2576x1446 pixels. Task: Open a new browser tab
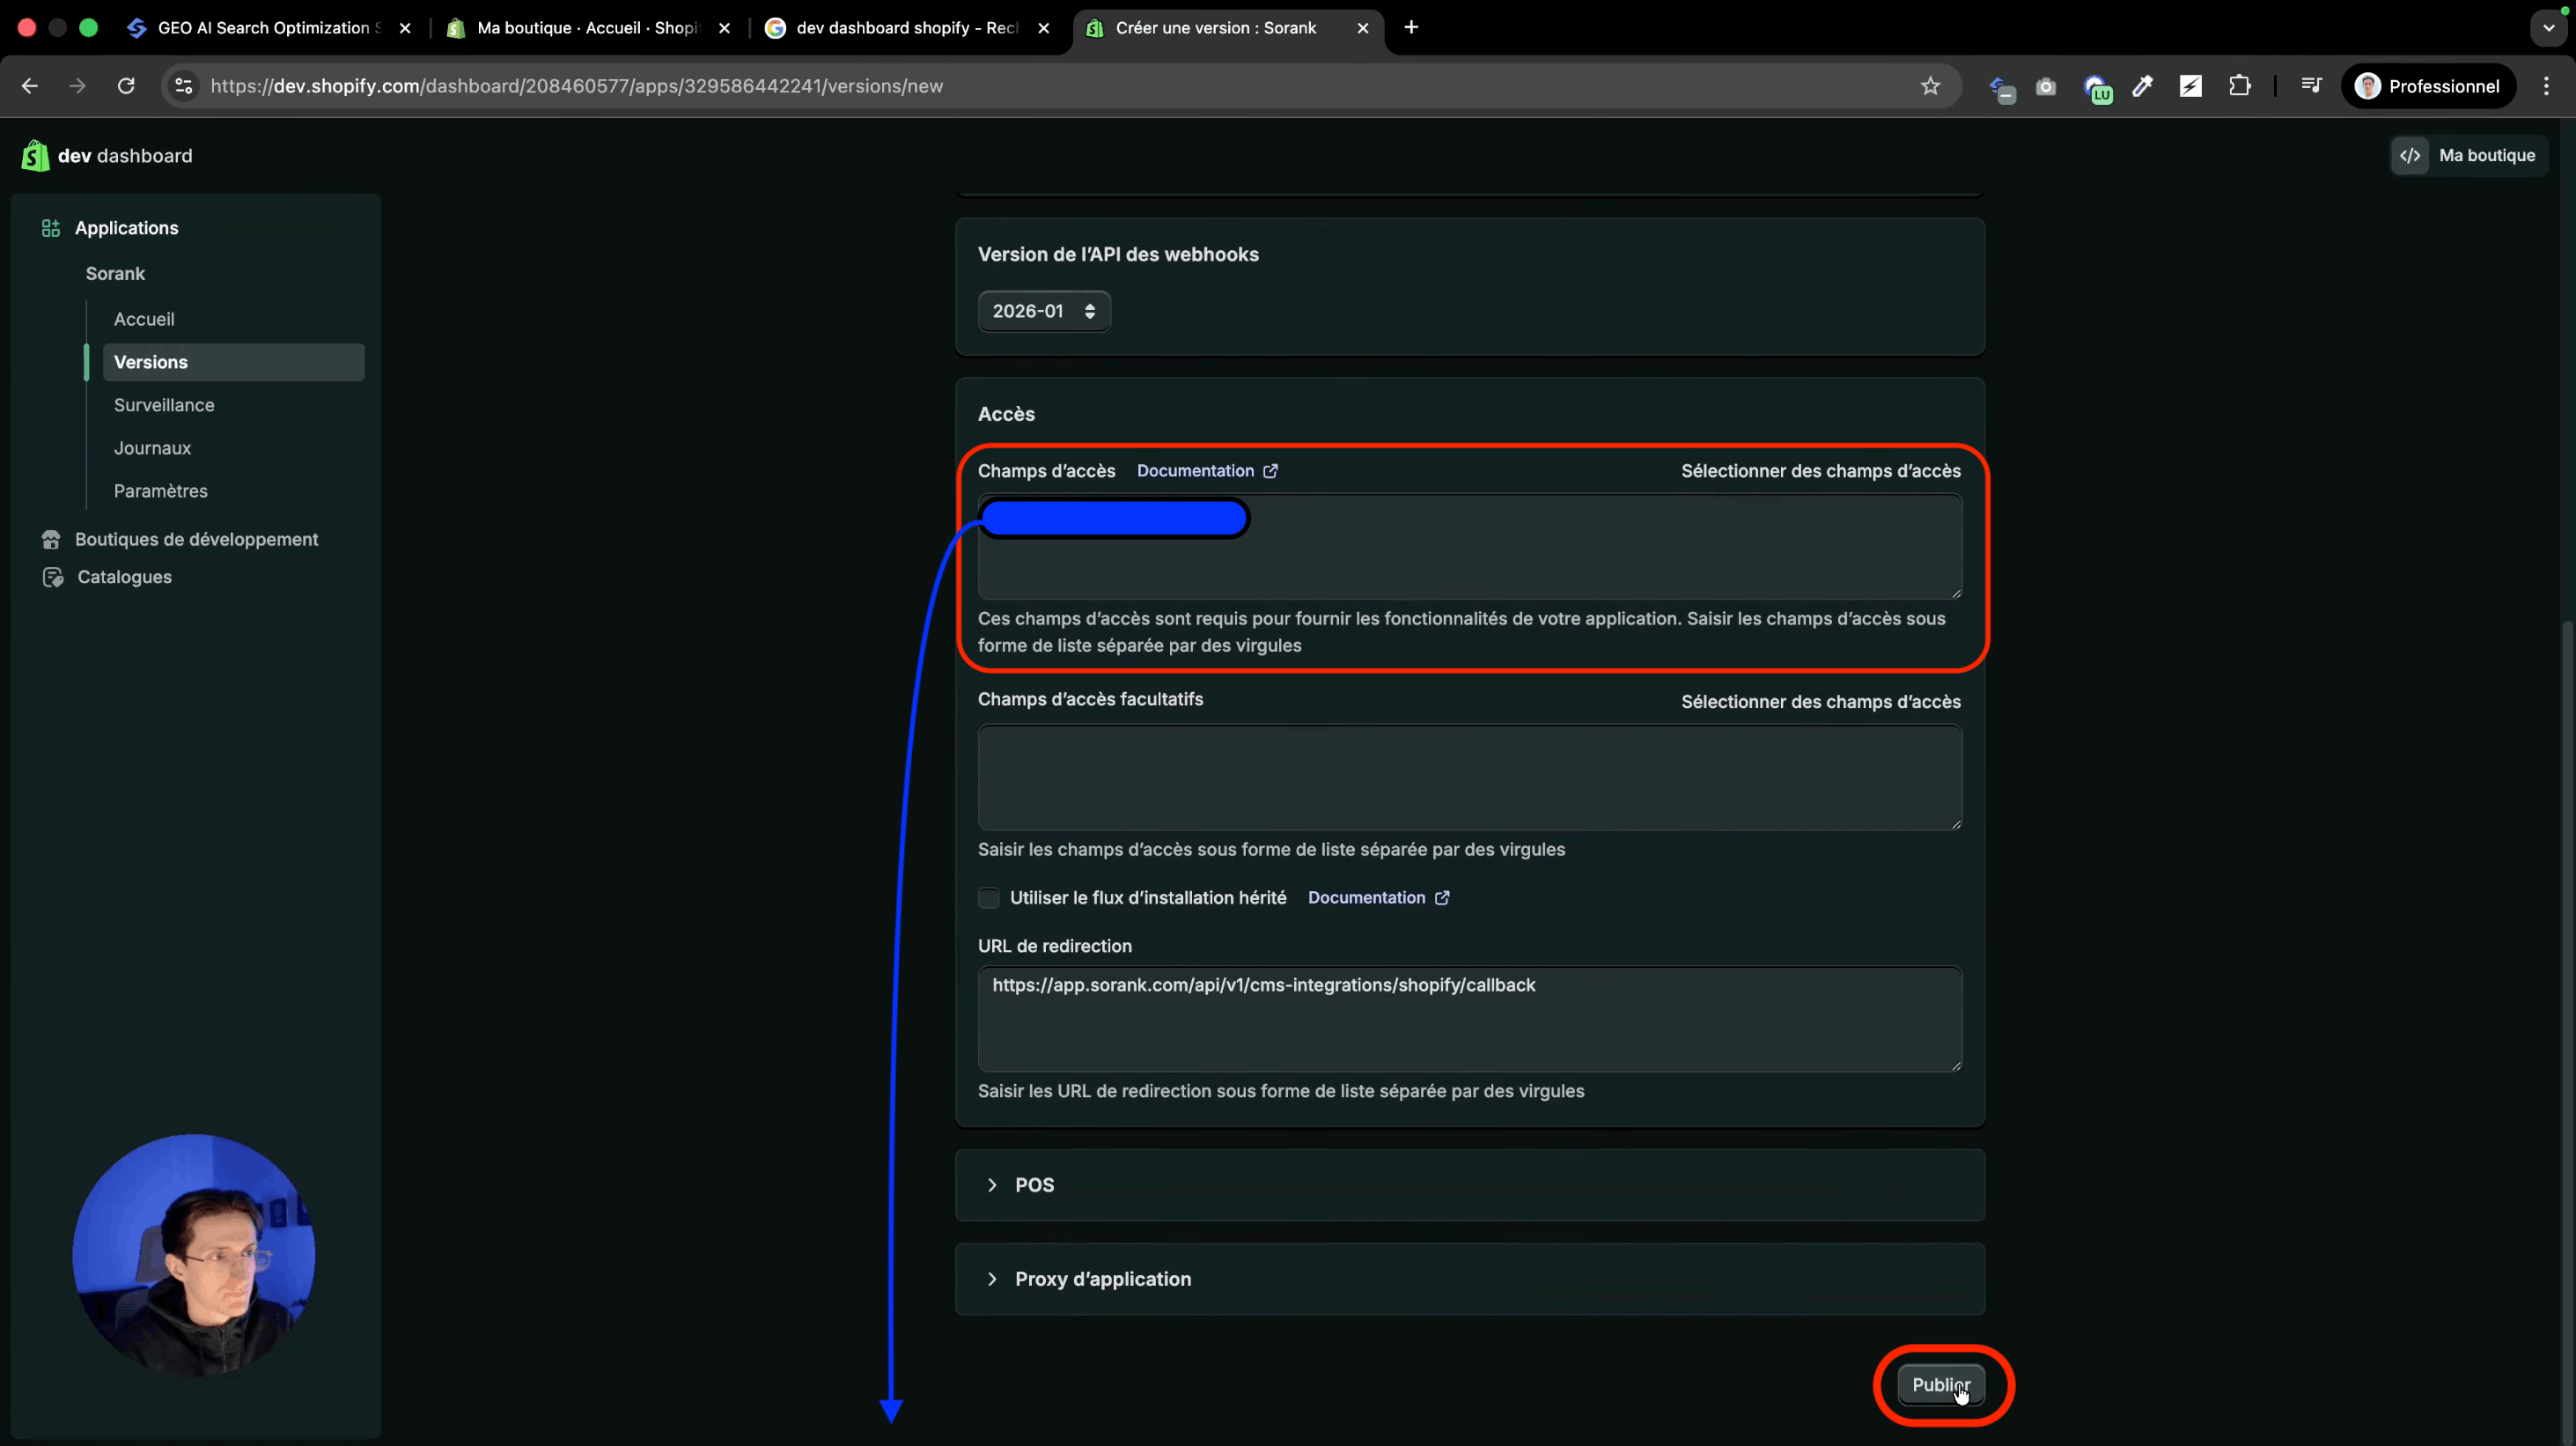(x=1411, y=27)
